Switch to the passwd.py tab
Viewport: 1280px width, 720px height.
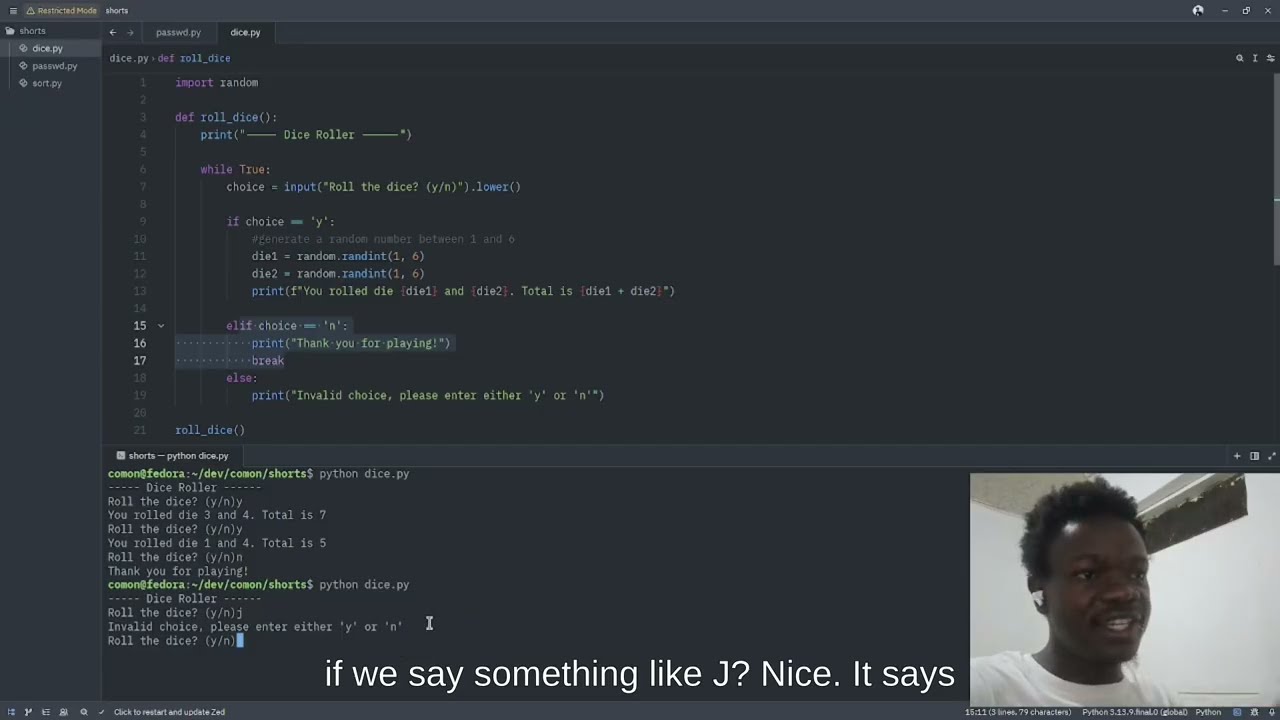pos(178,32)
